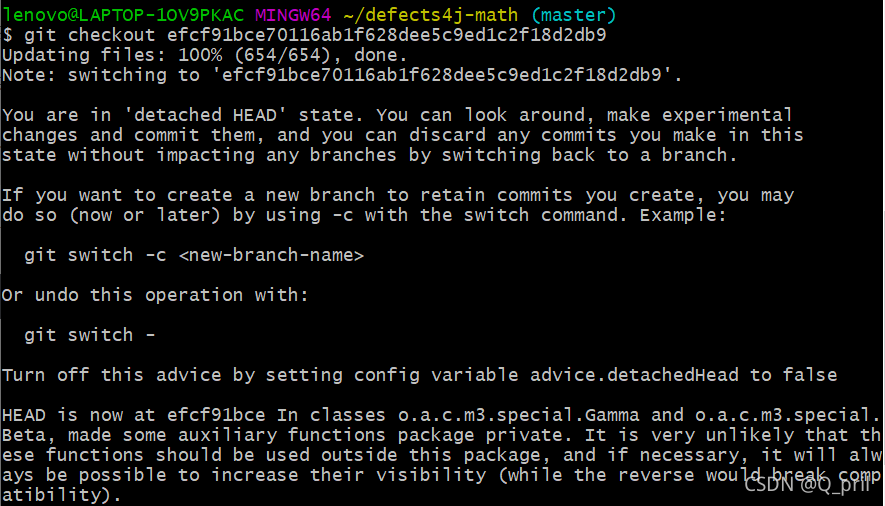
Task: Click the o.a.c.m3.special.Gamma class name
Action: coord(519,415)
